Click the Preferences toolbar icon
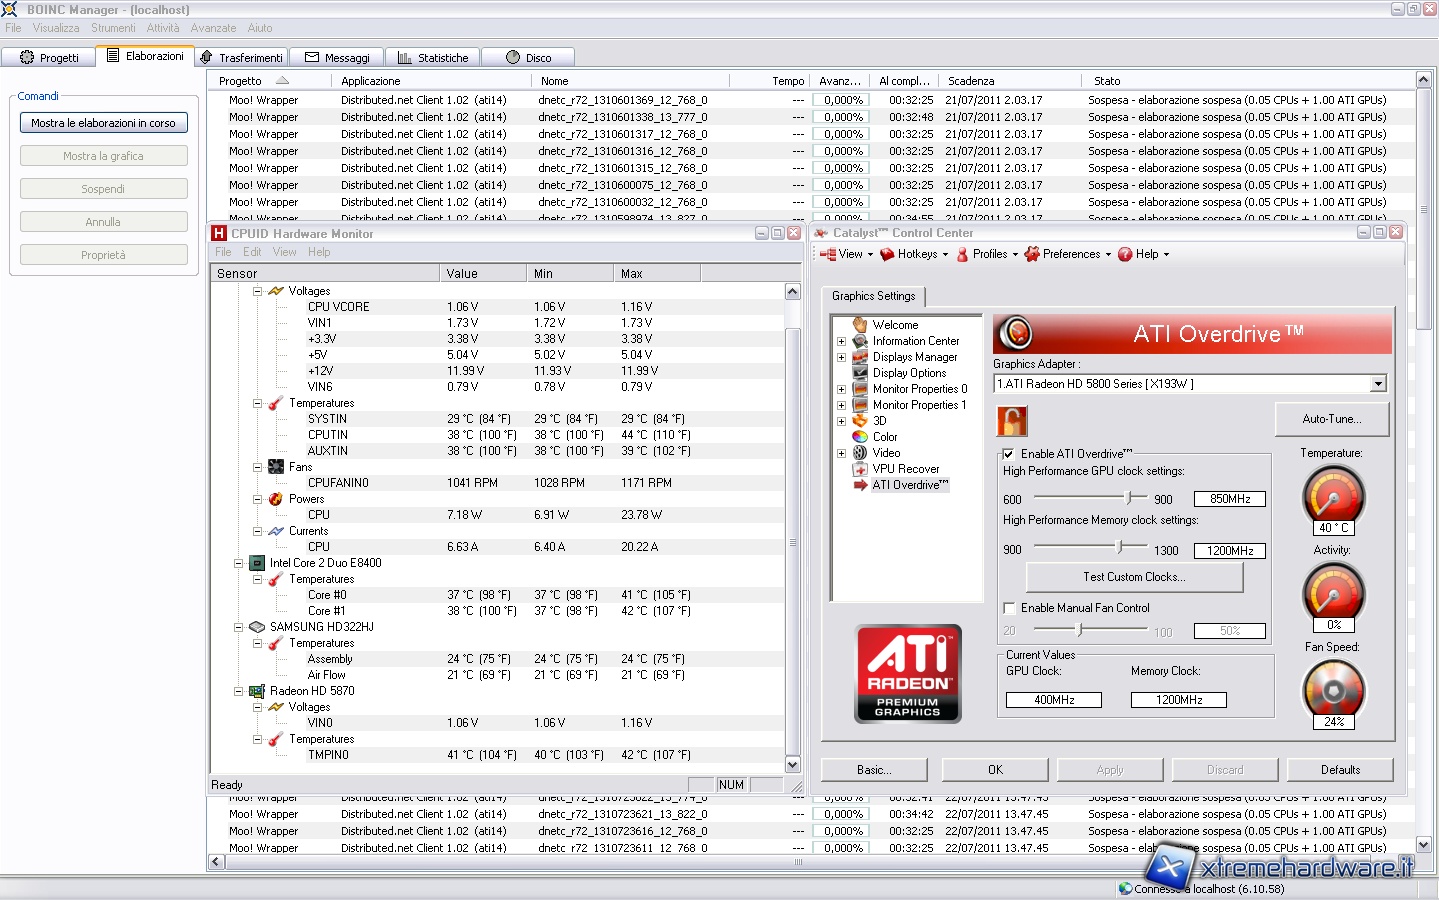Image resolution: width=1439 pixels, height=900 pixels. pyautogui.click(x=1032, y=254)
